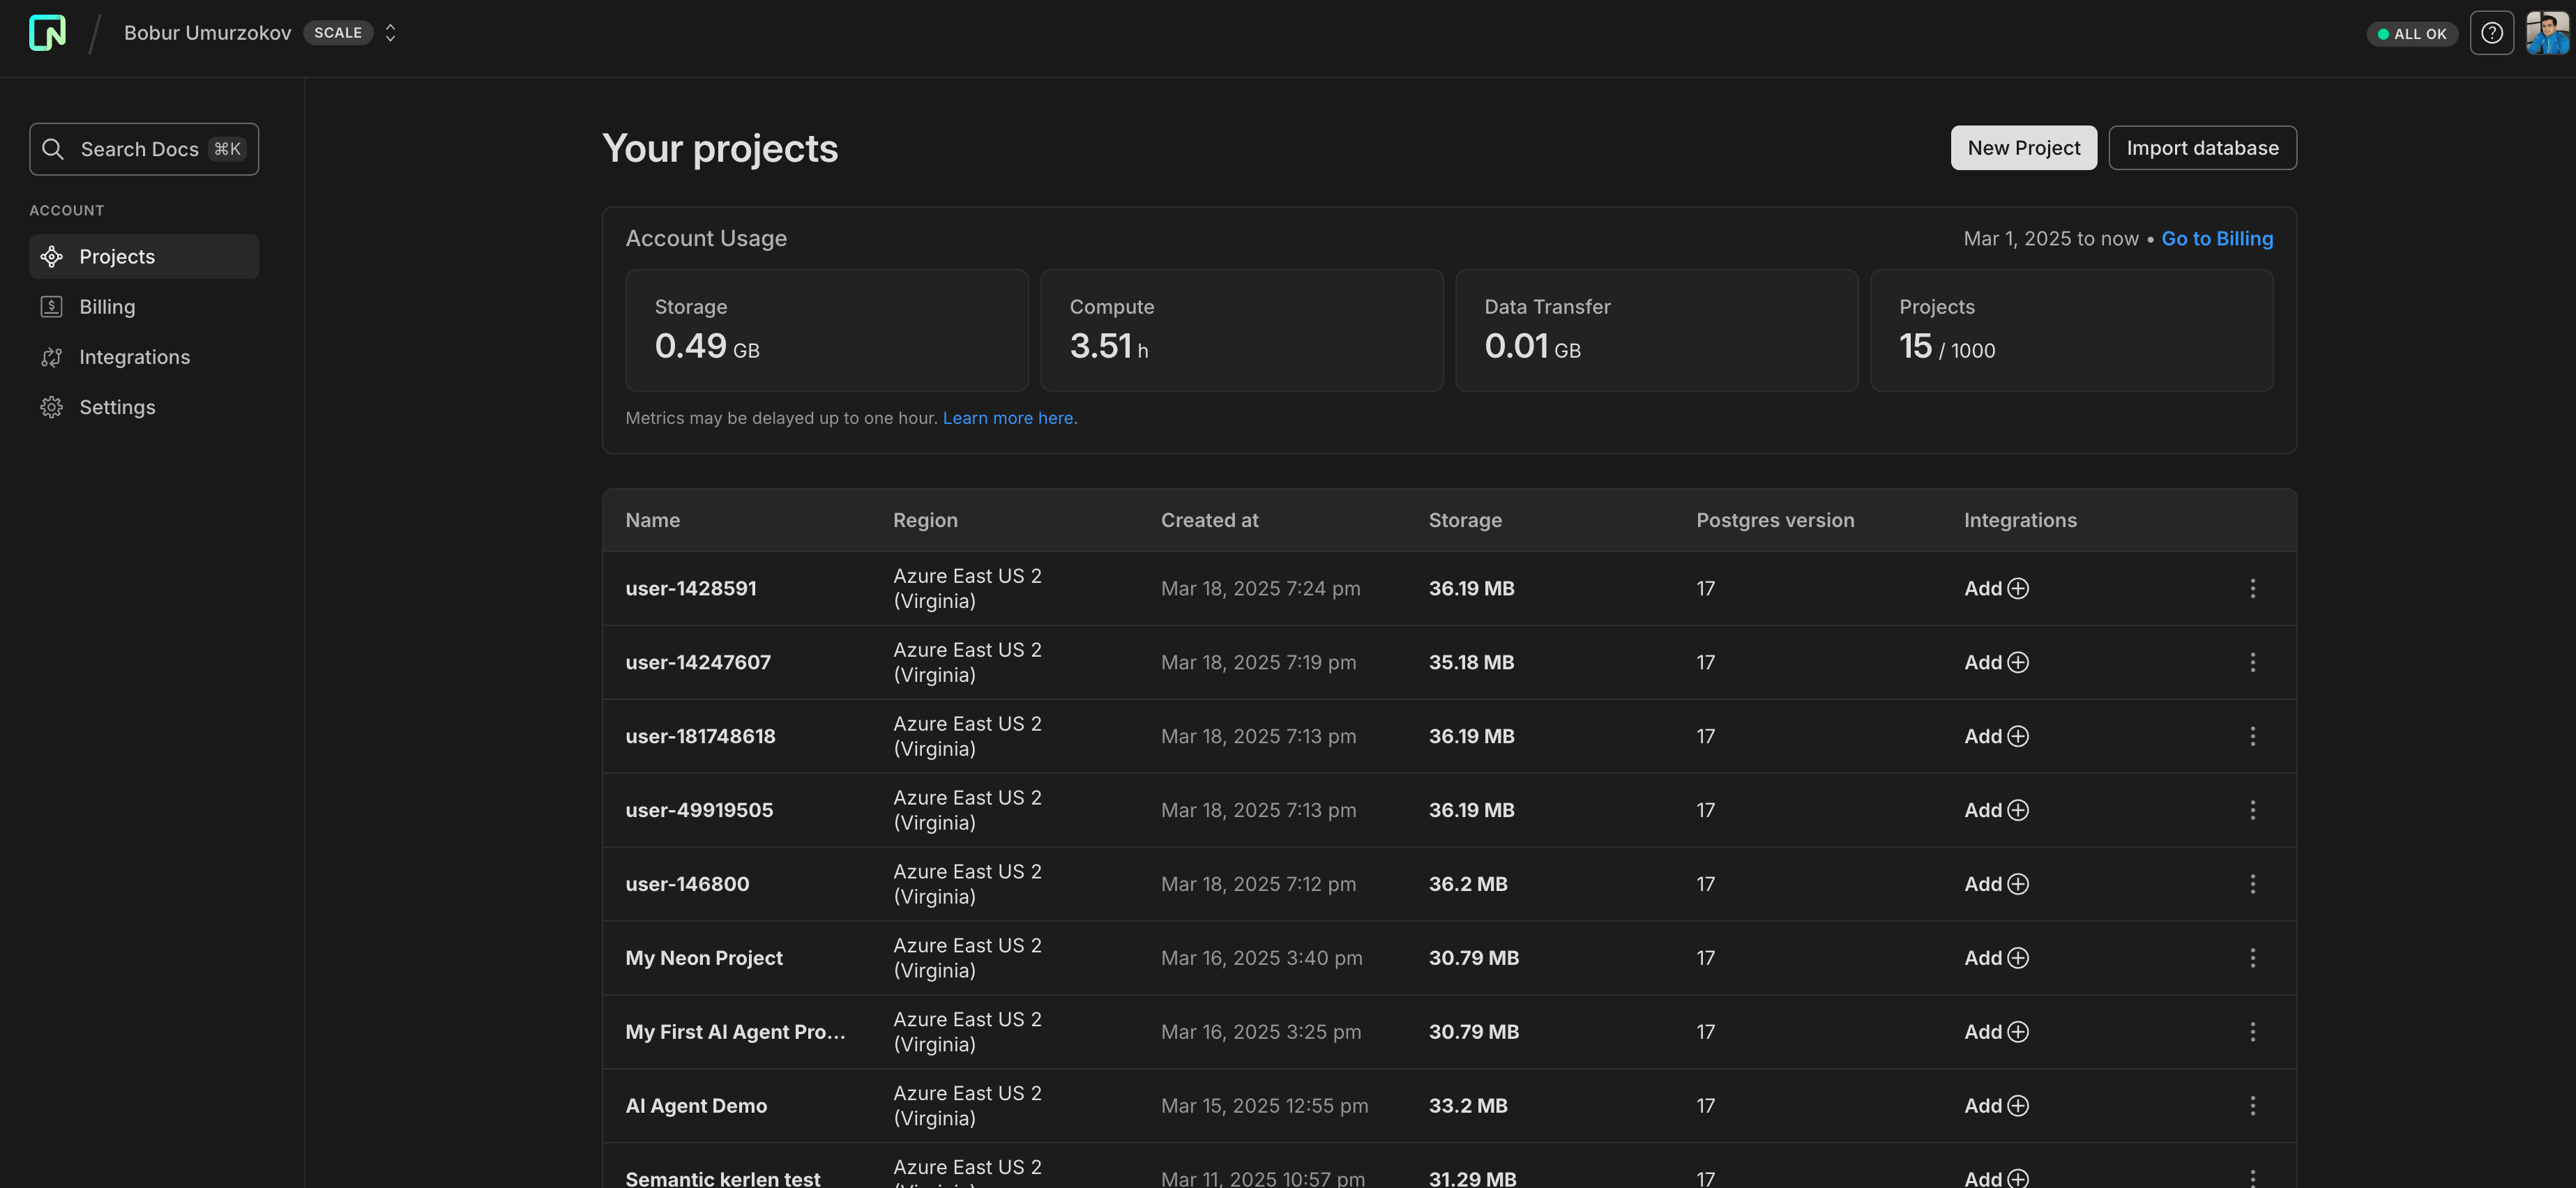Click the Mar 15, 2025 12:55 pm date
The image size is (2576, 1188).
[1264, 1107]
